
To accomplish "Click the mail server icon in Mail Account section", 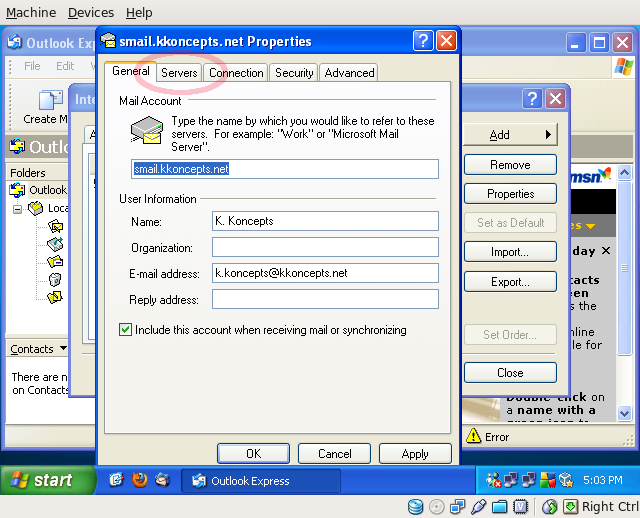I will click(147, 130).
